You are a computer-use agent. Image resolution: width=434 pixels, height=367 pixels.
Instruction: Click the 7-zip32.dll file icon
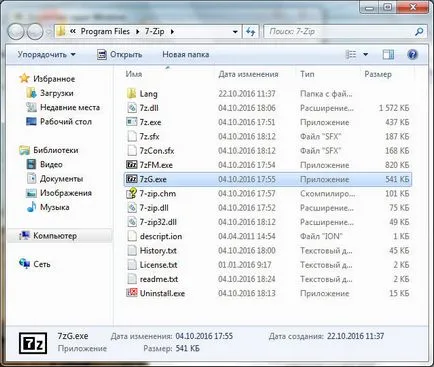132,222
